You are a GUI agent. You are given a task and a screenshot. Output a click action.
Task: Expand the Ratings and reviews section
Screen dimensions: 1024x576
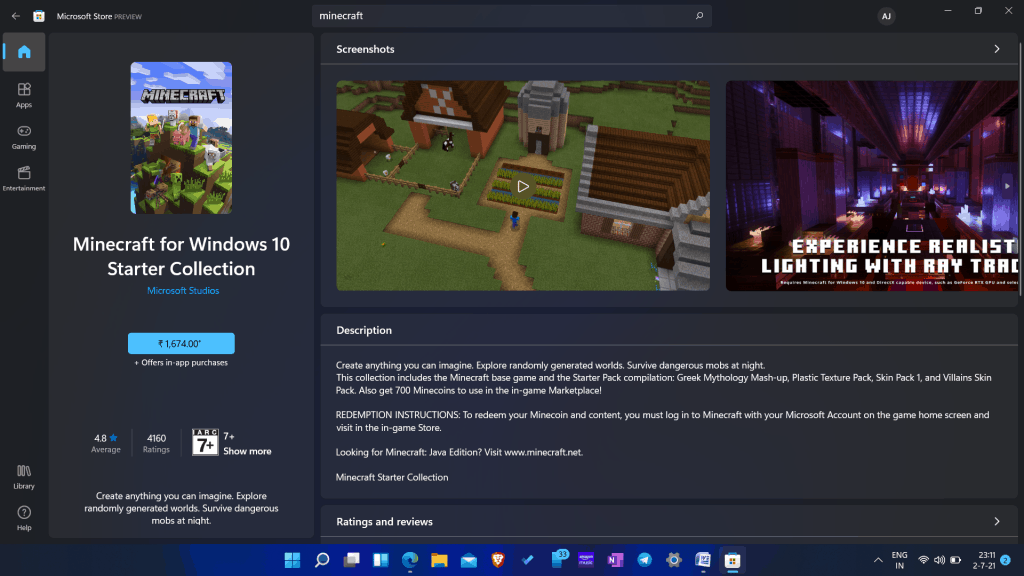point(997,521)
